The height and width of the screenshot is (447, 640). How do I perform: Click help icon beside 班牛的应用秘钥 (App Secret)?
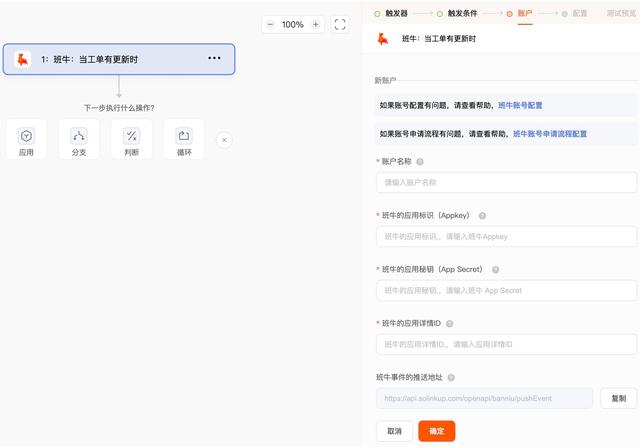click(495, 269)
